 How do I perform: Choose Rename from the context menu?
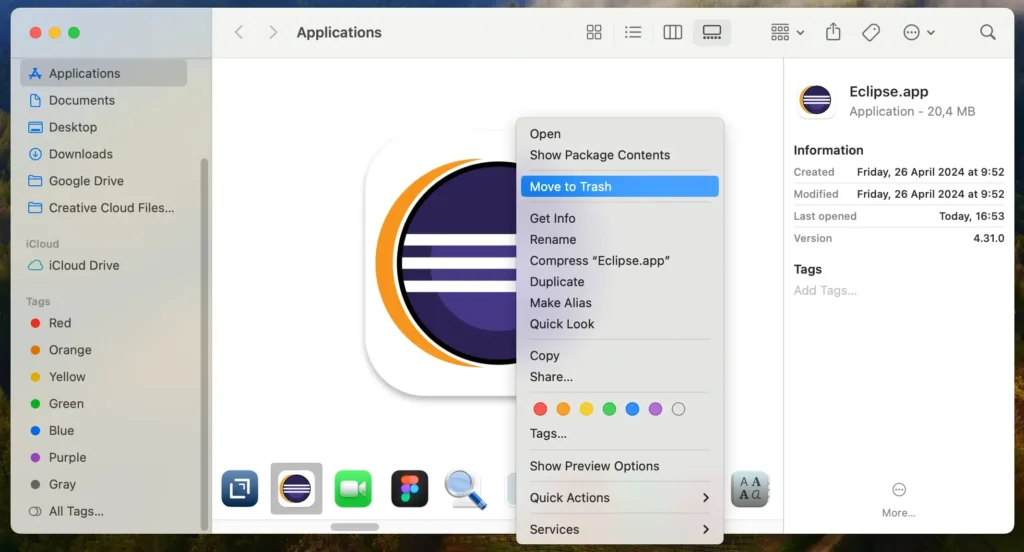pyautogui.click(x=620, y=239)
